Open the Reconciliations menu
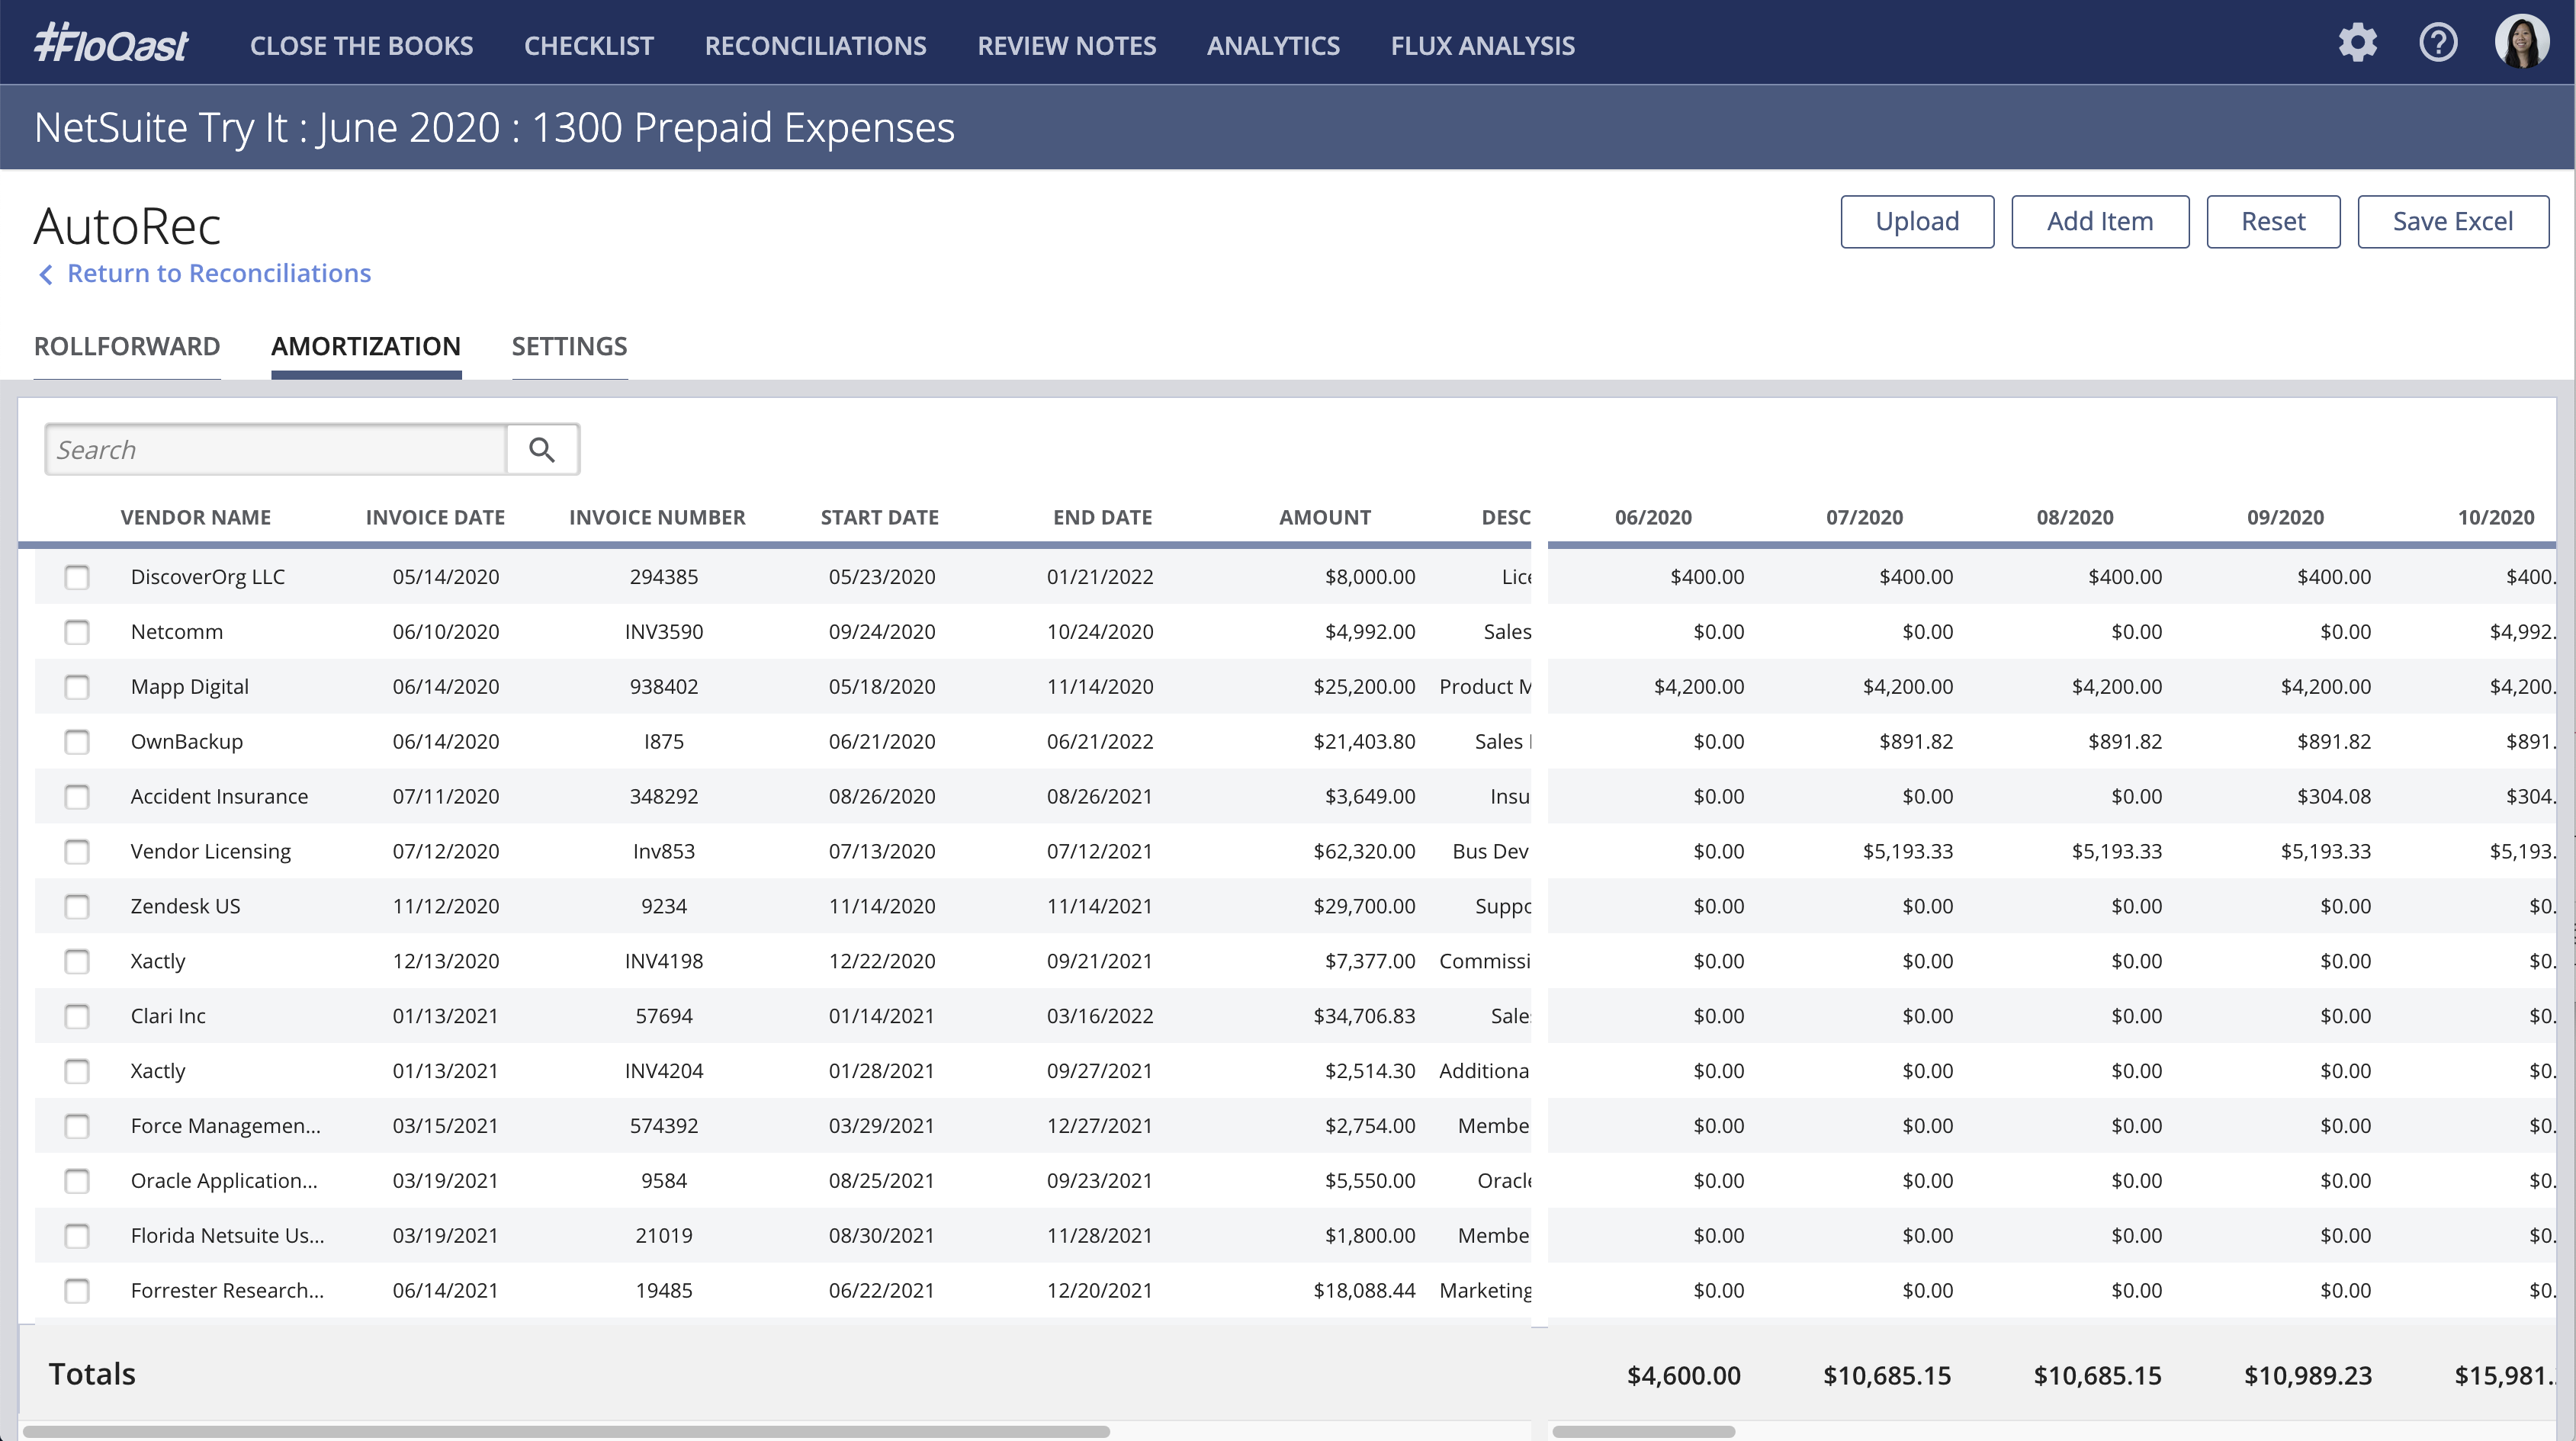Viewport: 2576px width, 1441px height. (x=815, y=45)
